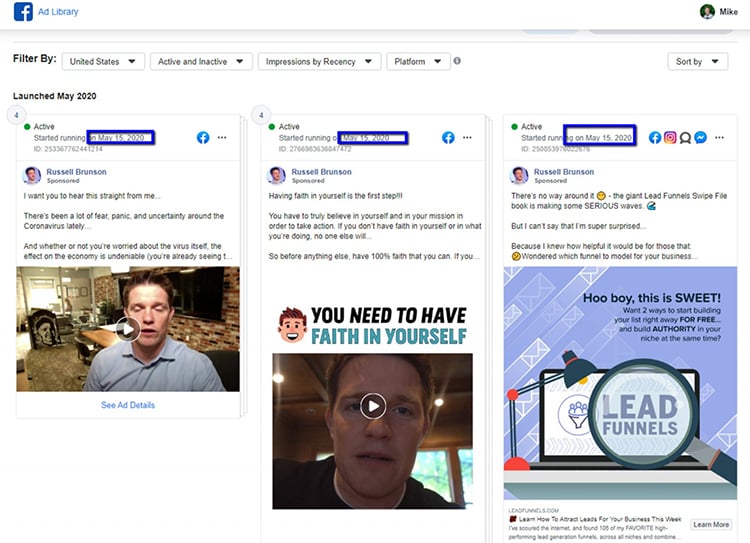Click Russell Brunson name on Lead Funnels ad
This screenshot has width=750, height=543.
point(564,172)
